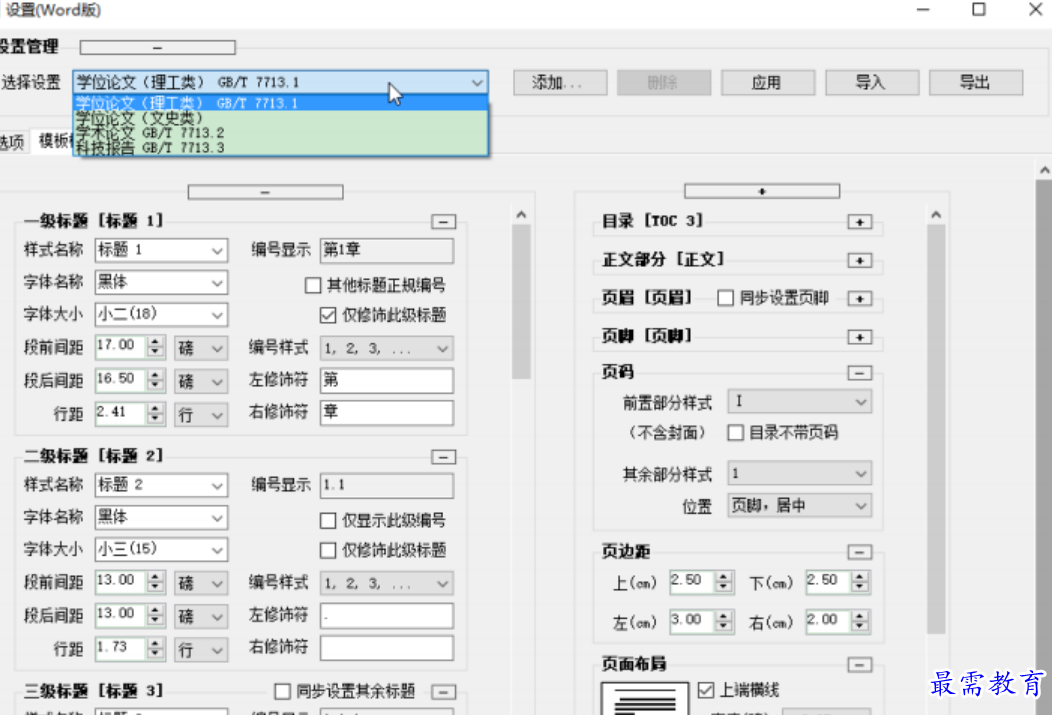Check 目录不带页码 option
This screenshot has height=715, width=1052.
coord(735,433)
